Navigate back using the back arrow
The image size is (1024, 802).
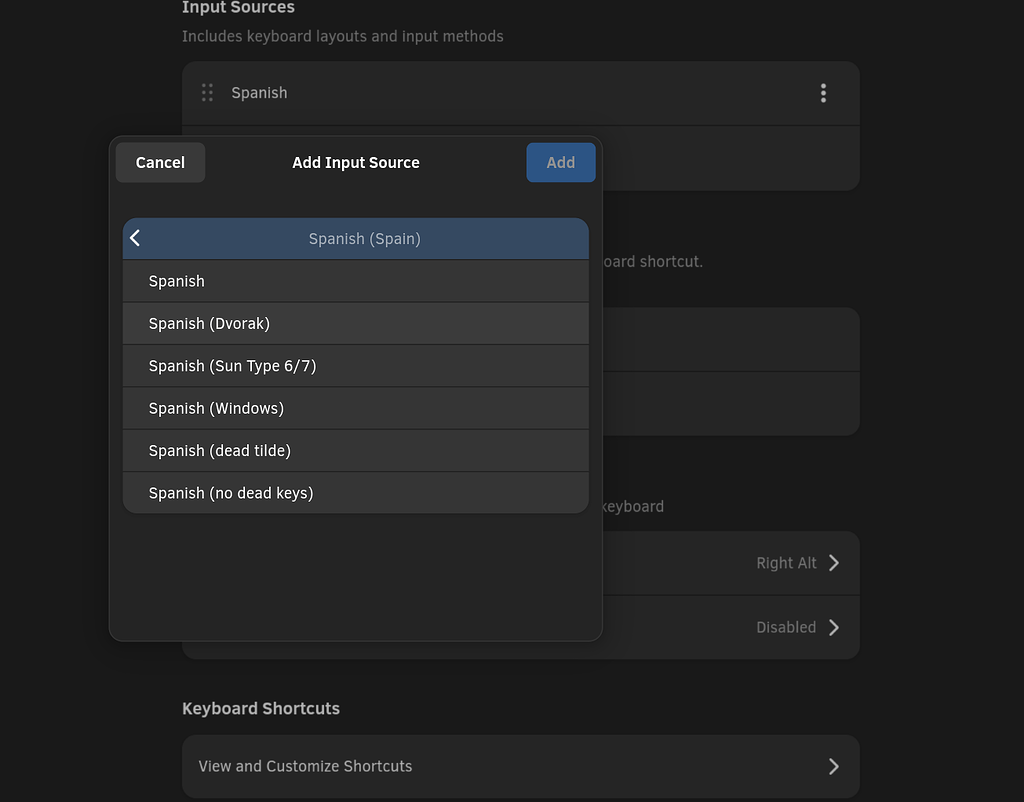coord(135,238)
